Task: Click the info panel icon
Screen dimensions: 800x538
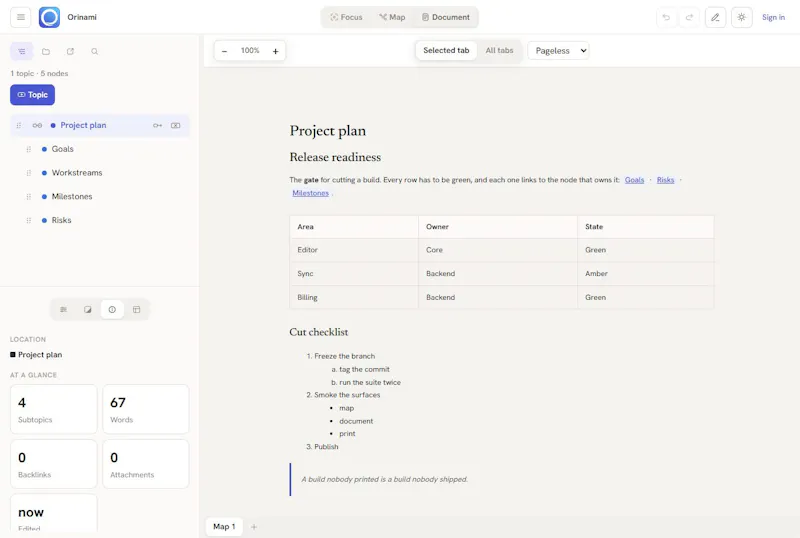Action: click(112, 309)
